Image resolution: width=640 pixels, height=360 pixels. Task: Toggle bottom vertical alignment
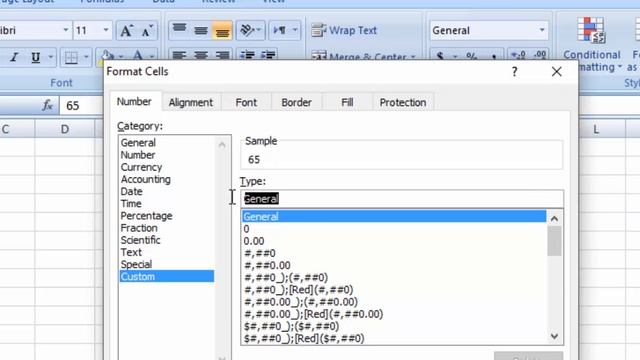[222, 30]
